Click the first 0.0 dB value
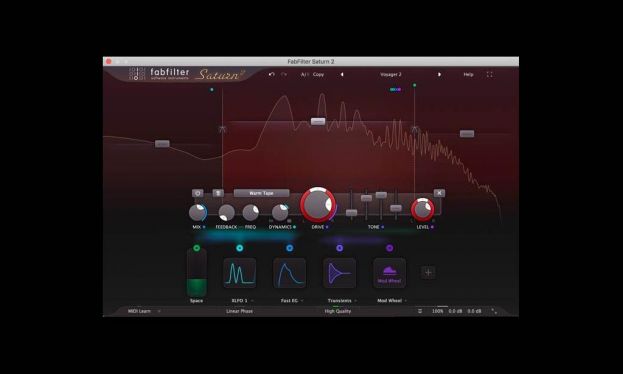This screenshot has width=623, height=374. (x=455, y=311)
